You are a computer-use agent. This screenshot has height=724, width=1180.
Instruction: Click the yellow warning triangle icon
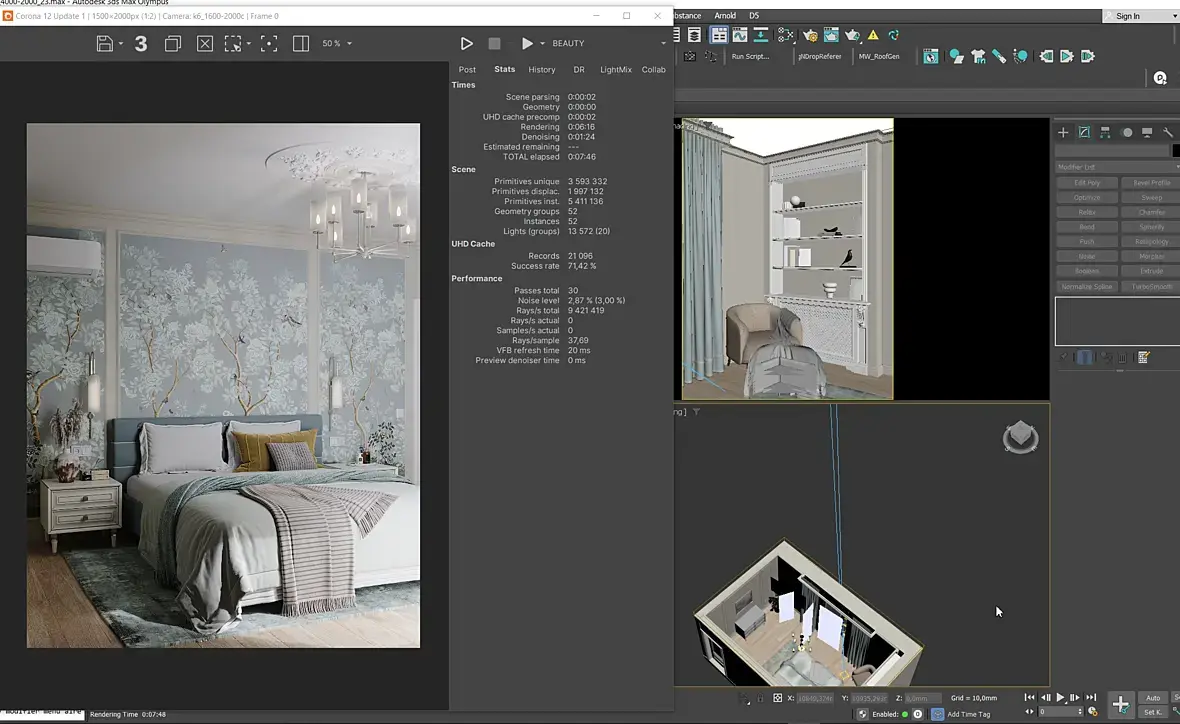pyautogui.click(x=872, y=35)
